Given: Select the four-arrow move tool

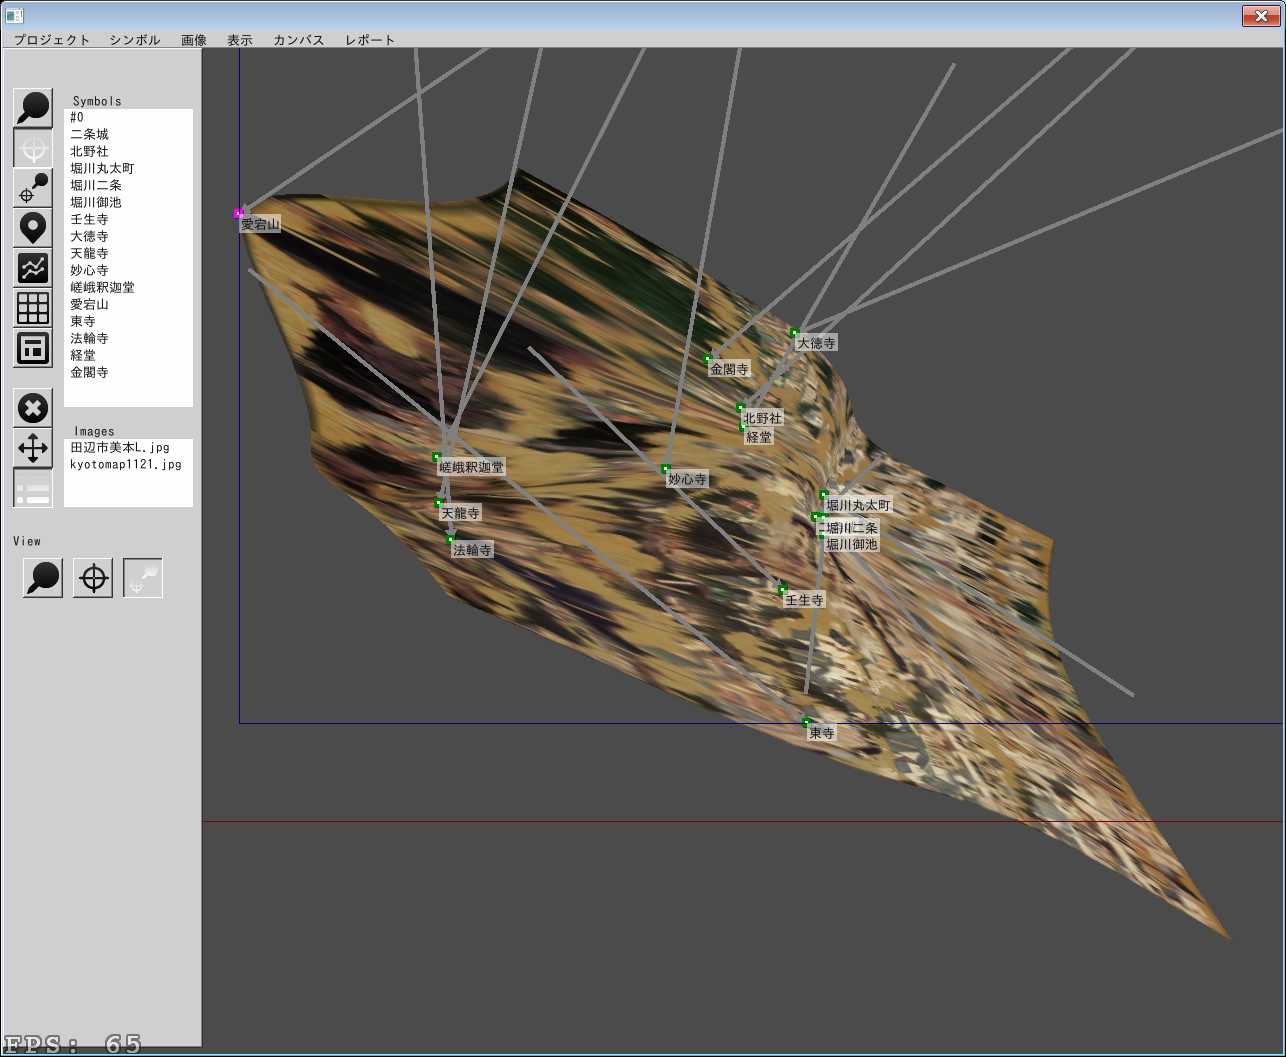Looking at the screenshot, I should coord(33,448).
